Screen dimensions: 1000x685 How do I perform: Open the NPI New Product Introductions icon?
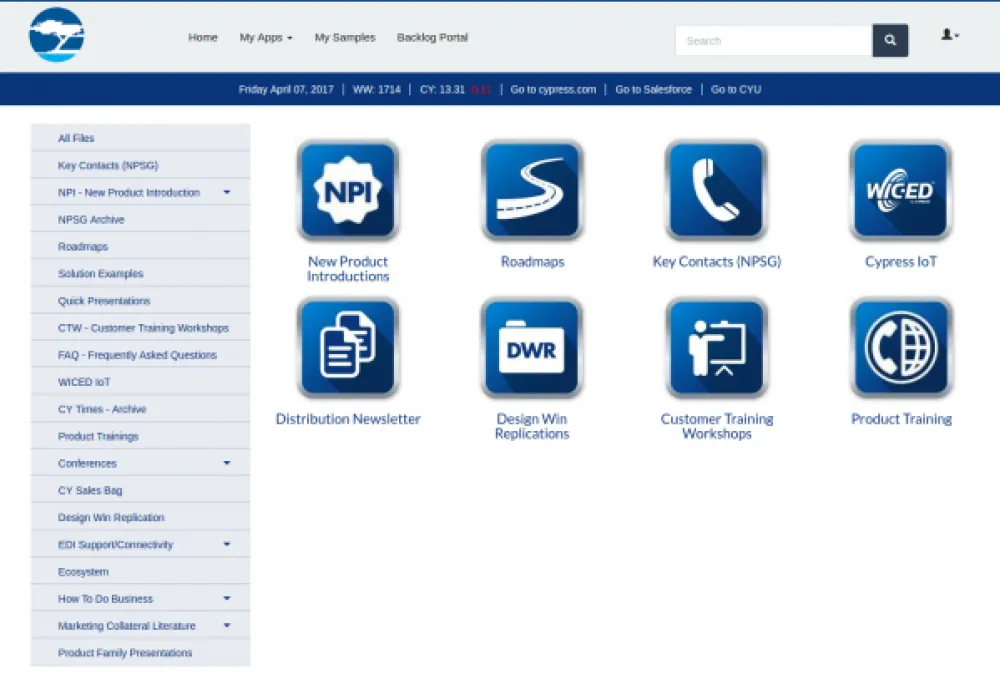click(x=348, y=190)
